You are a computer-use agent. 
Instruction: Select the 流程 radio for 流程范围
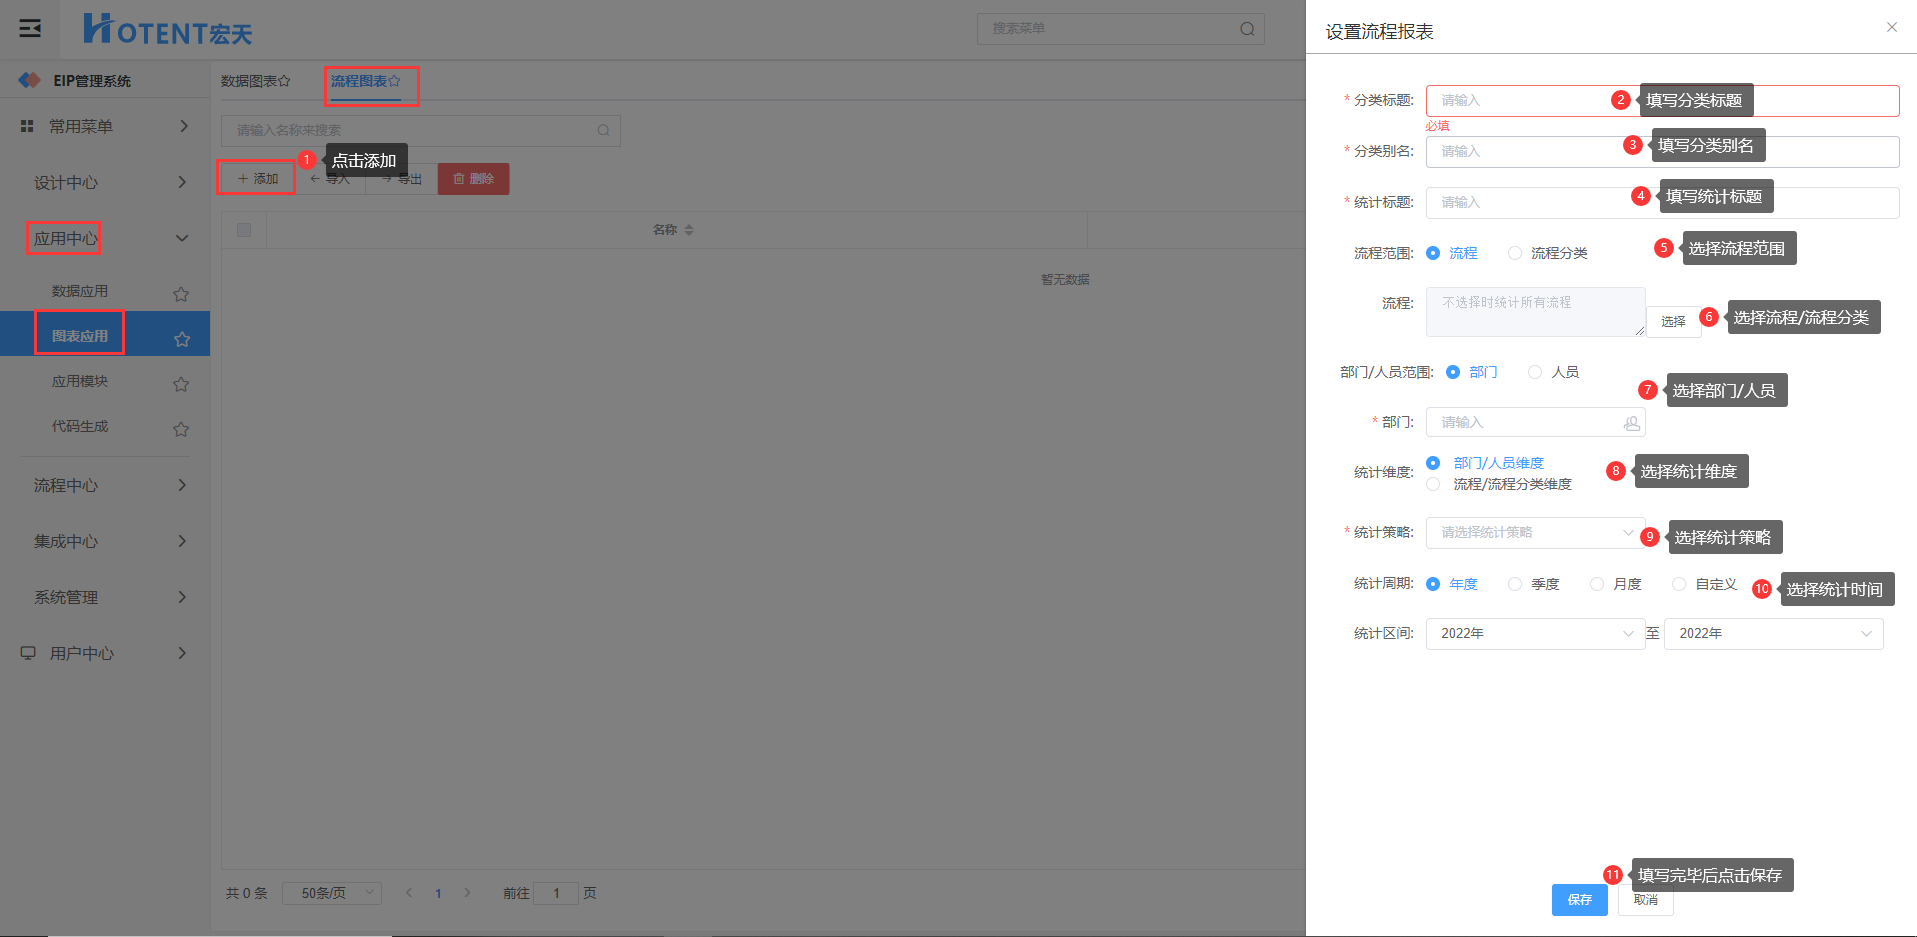click(x=1433, y=253)
